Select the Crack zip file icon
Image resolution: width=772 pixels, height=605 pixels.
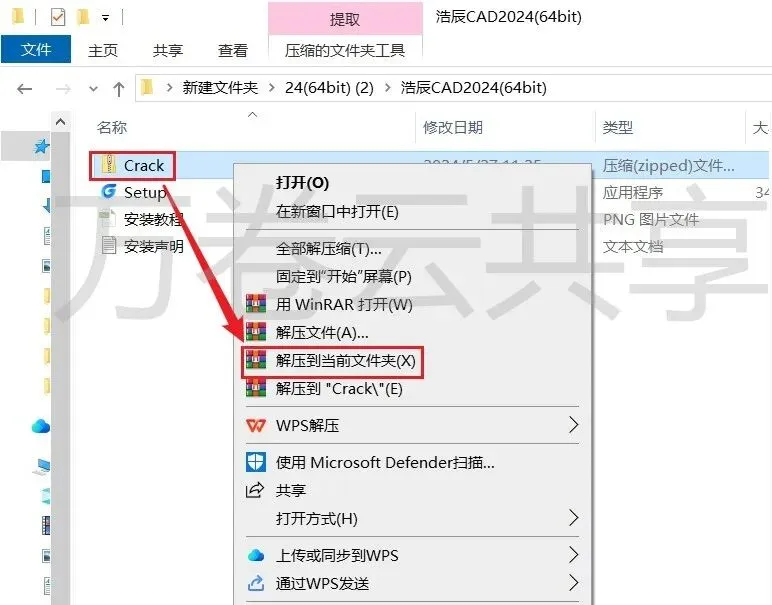(x=108, y=164)
